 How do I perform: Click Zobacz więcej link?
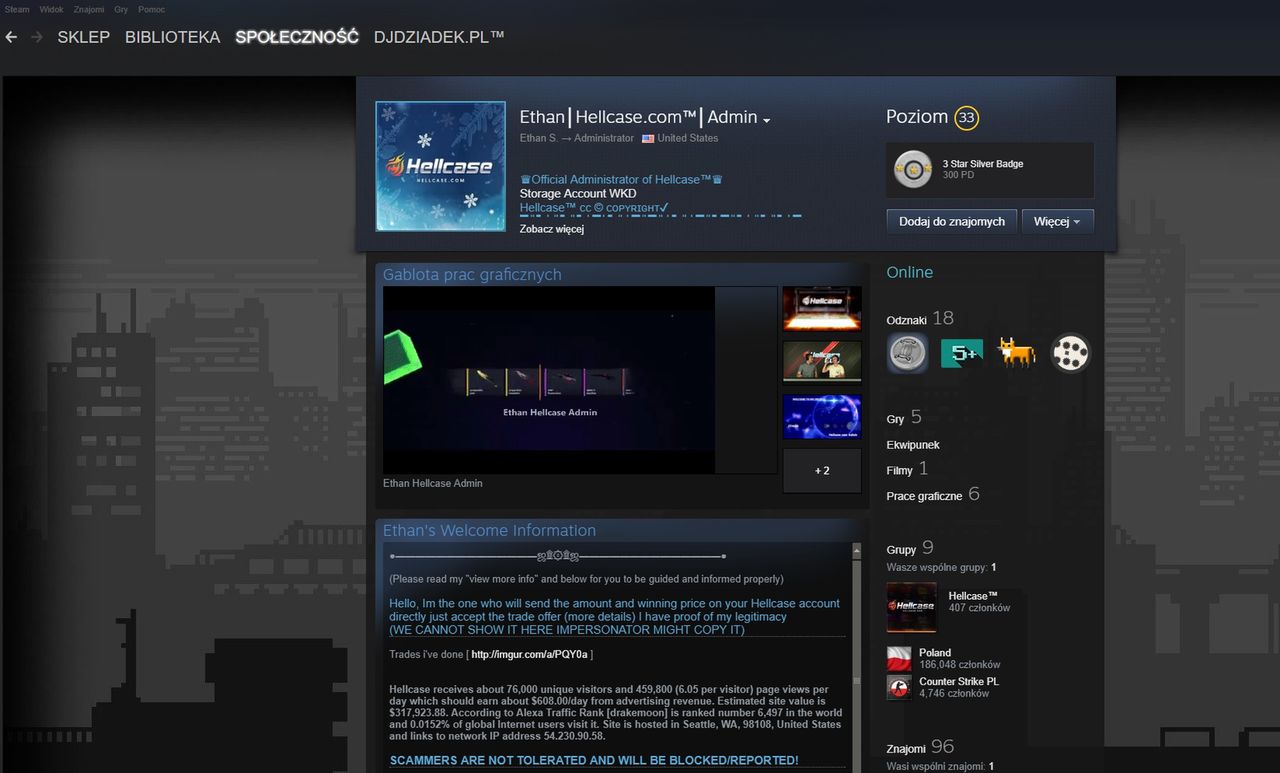point(551,229)
